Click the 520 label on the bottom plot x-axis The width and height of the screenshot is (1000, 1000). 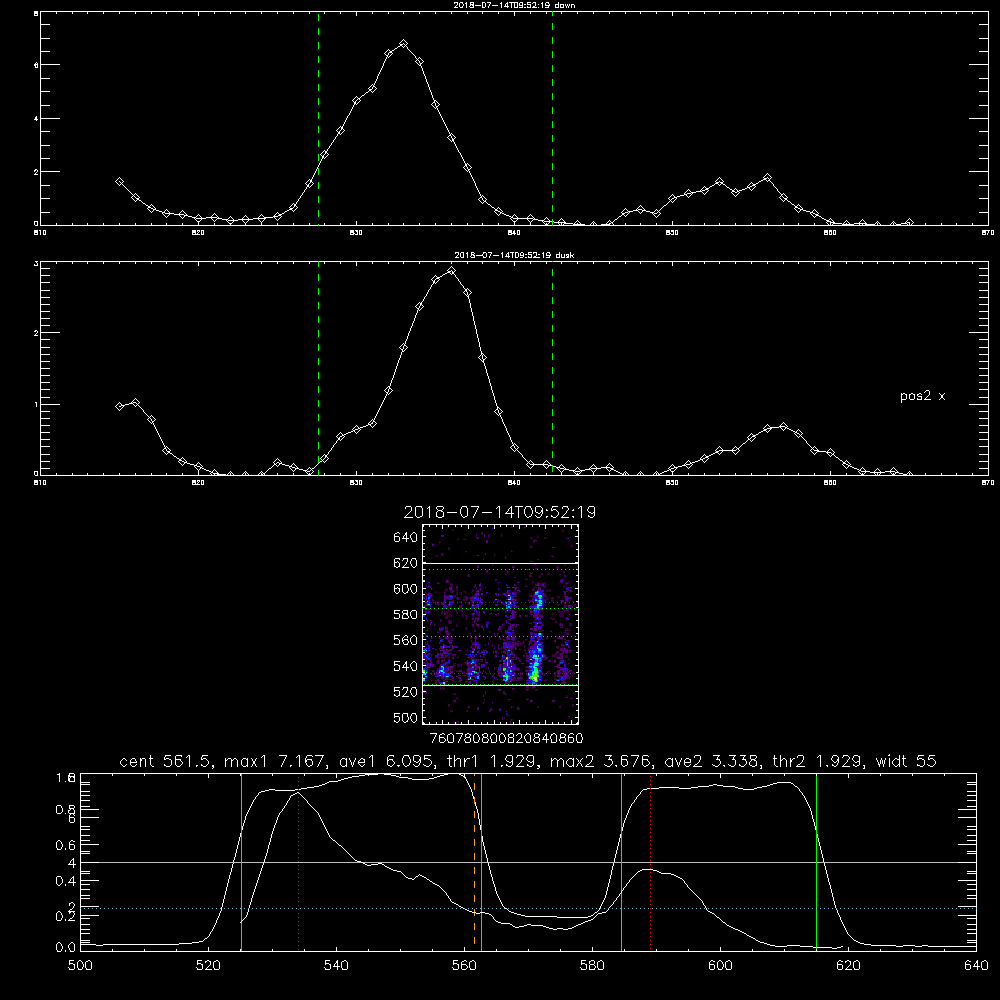[x=208, y=966]
